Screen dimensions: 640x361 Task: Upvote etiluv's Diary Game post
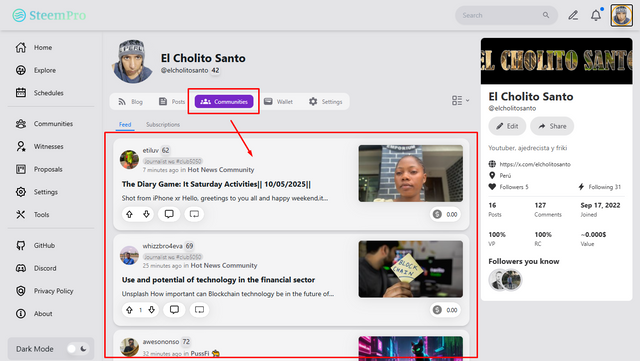click(129, 214)
